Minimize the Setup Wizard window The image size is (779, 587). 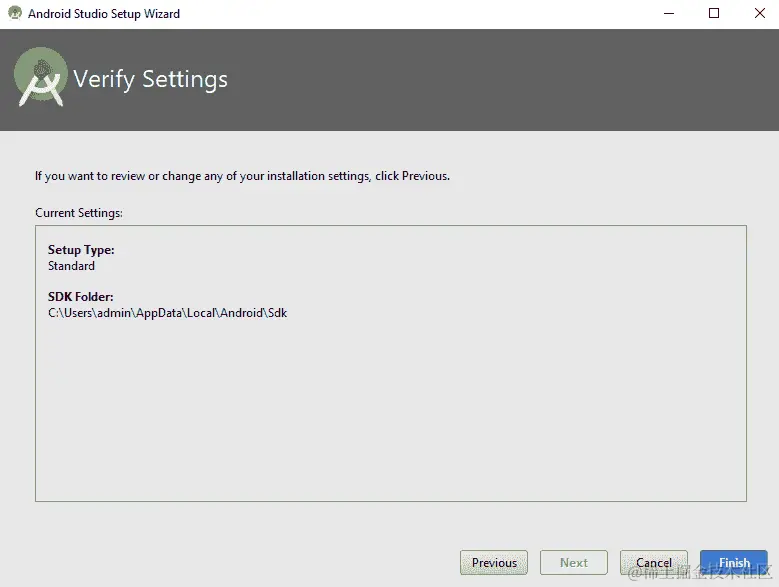tap(669, 13)
